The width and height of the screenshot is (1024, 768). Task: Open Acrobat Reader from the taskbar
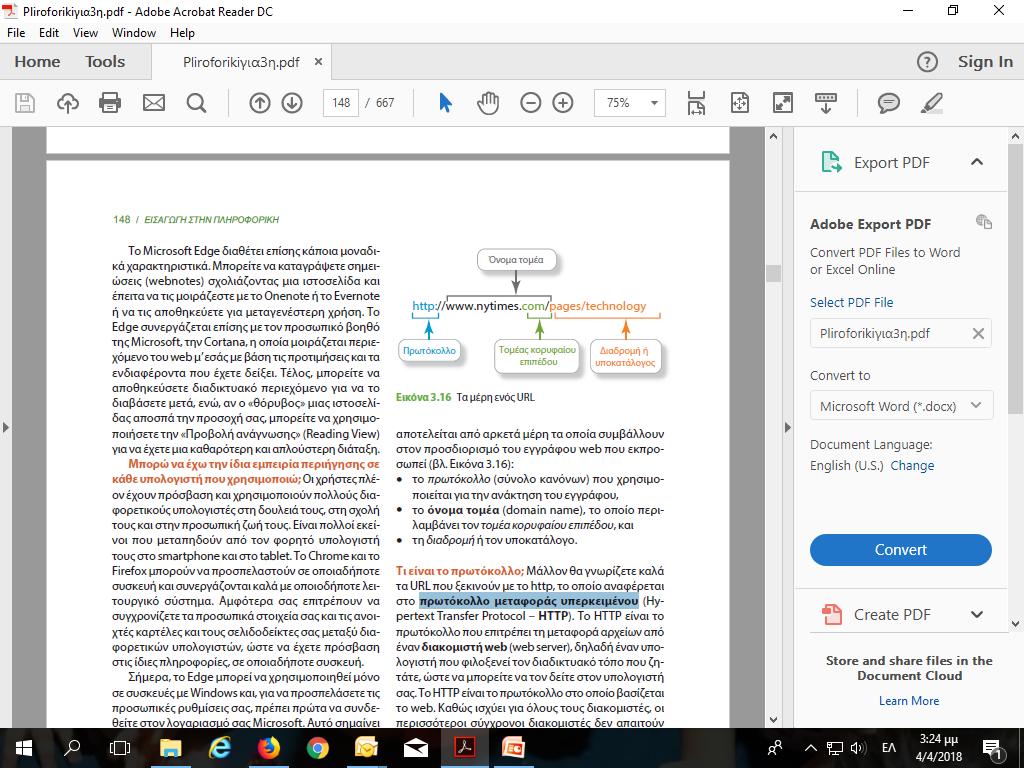tap(464, 748)
